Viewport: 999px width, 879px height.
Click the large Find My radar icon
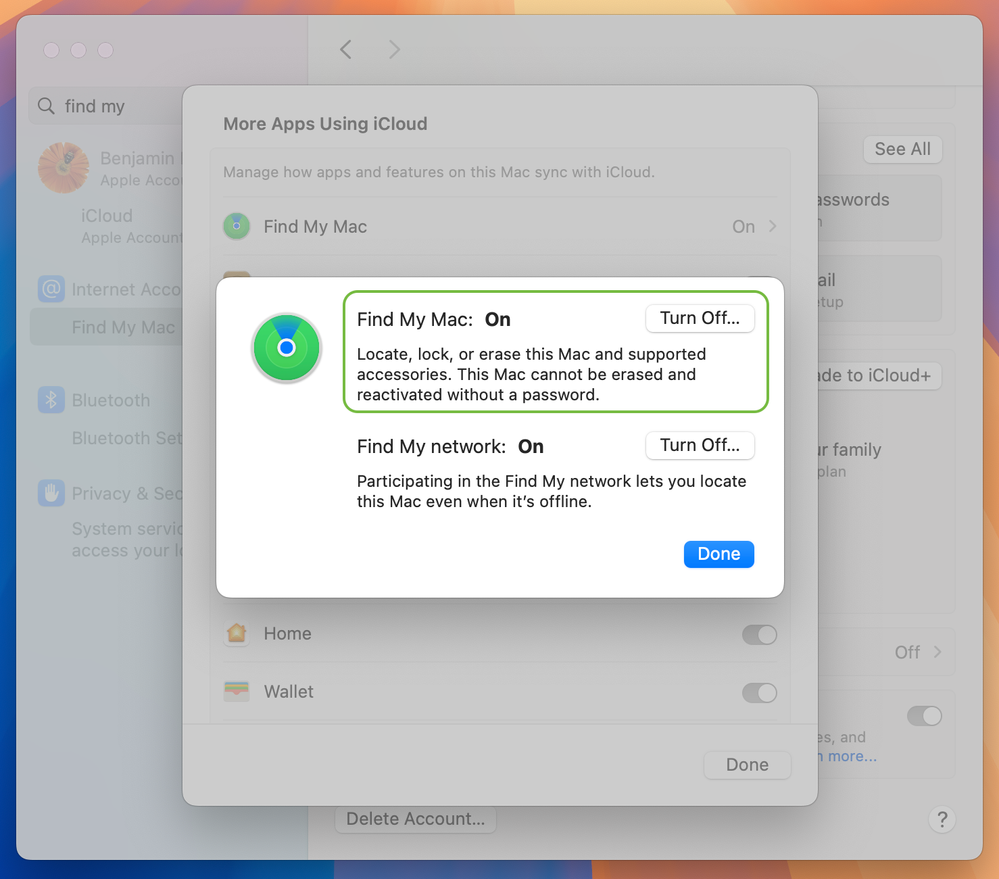pos(287,348)
